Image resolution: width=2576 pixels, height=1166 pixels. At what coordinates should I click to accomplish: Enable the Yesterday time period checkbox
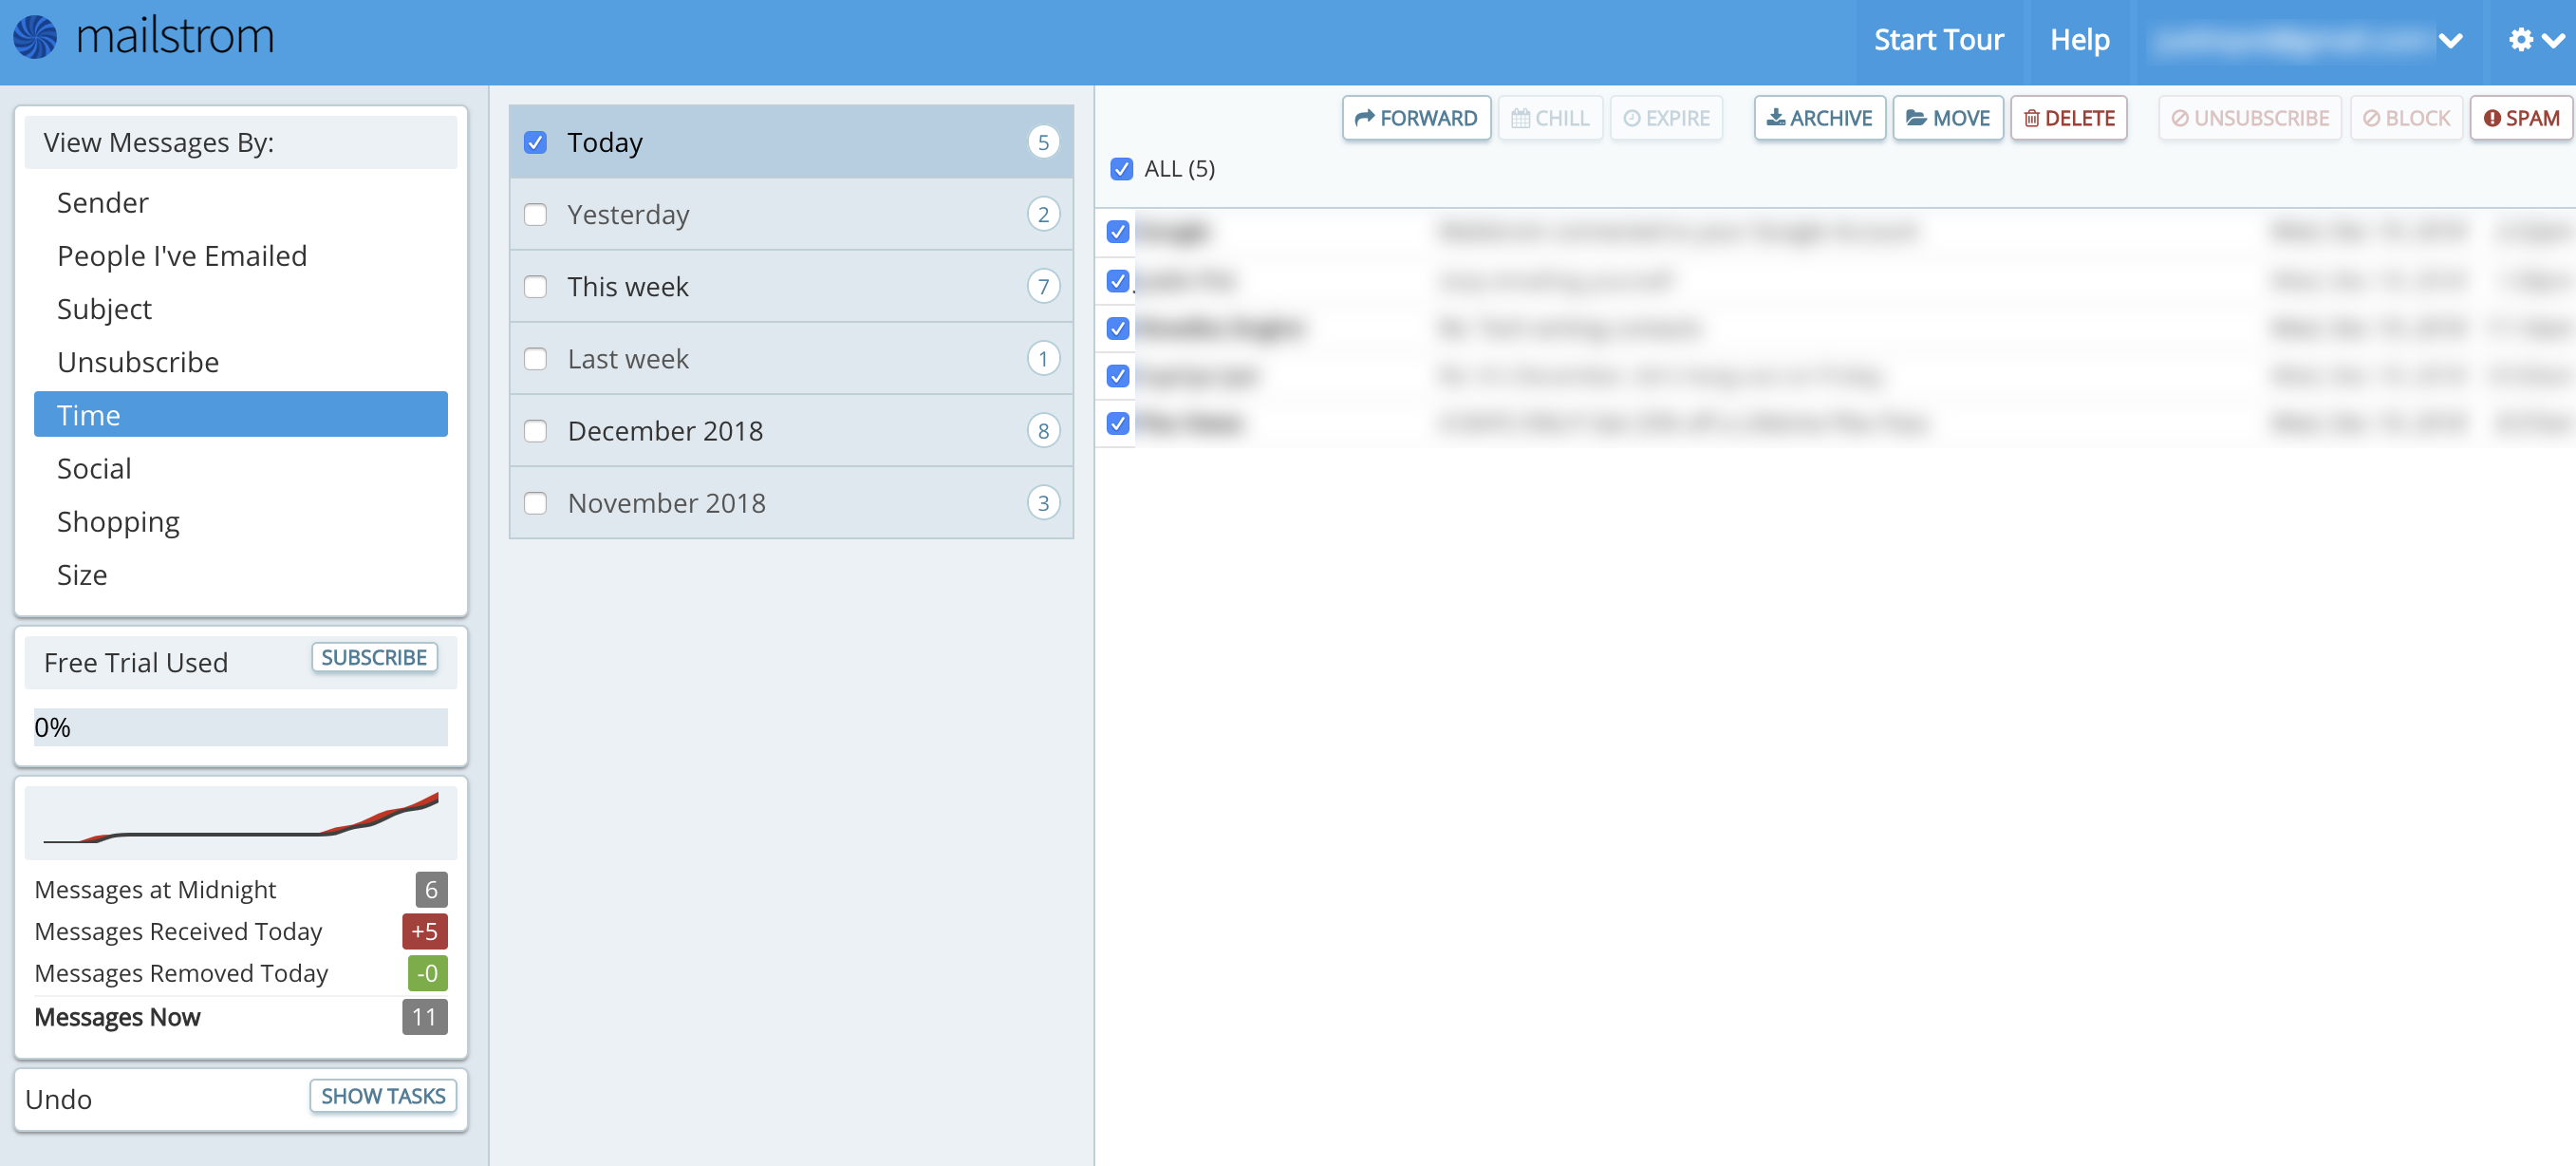[535, 214]
